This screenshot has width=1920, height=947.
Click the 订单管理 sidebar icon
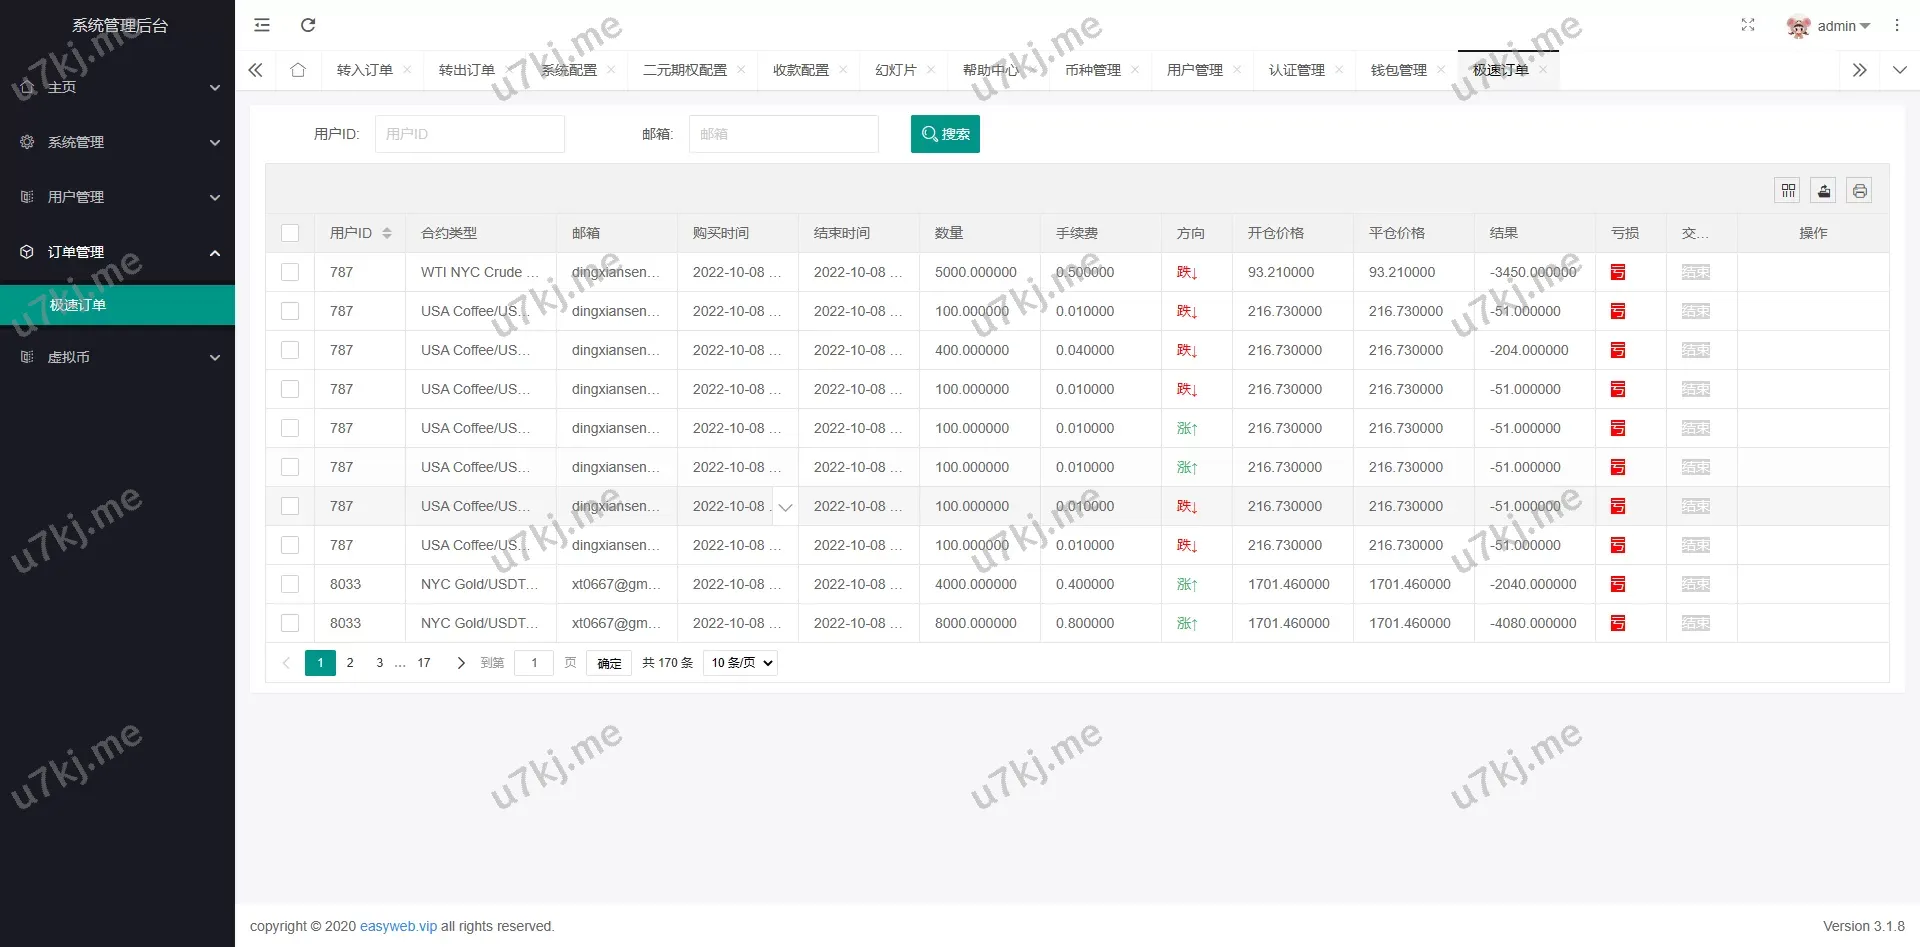coord(27,252)
